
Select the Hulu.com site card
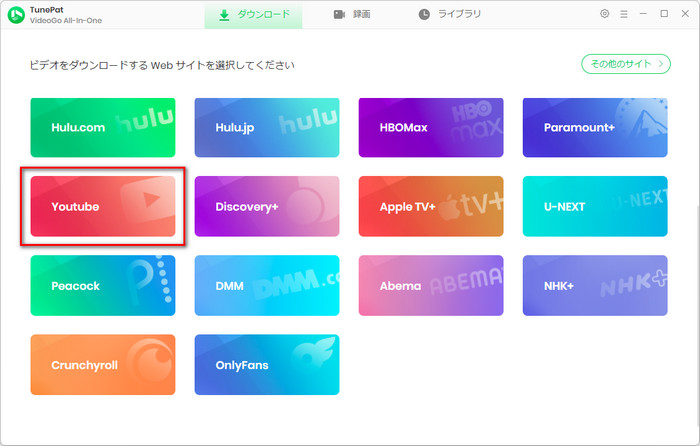point(103,128)
